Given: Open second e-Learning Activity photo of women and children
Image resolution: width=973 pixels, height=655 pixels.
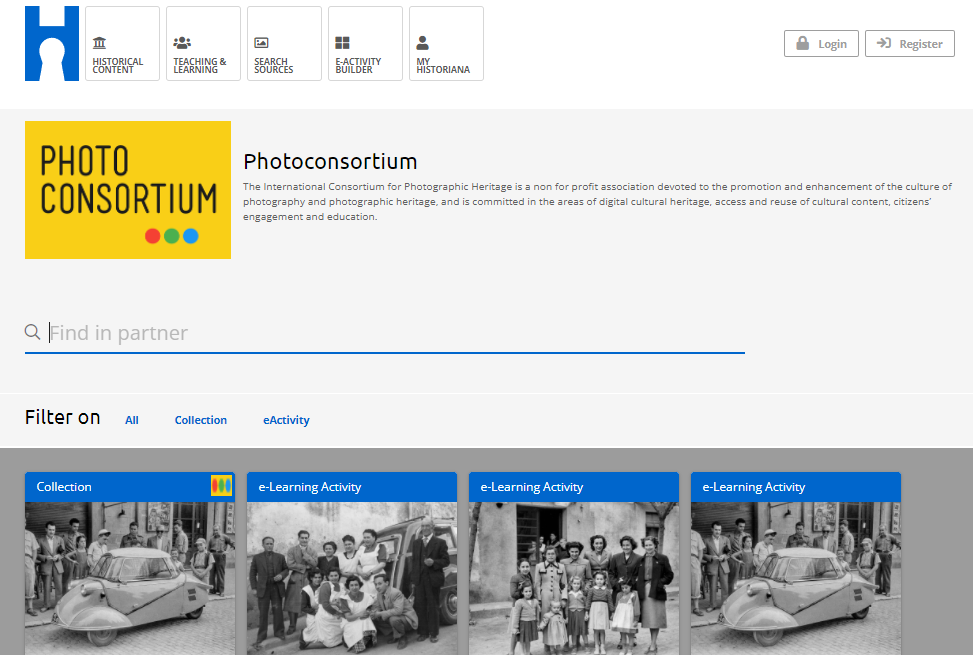Looking at the screenshot, I should [574, 578].
